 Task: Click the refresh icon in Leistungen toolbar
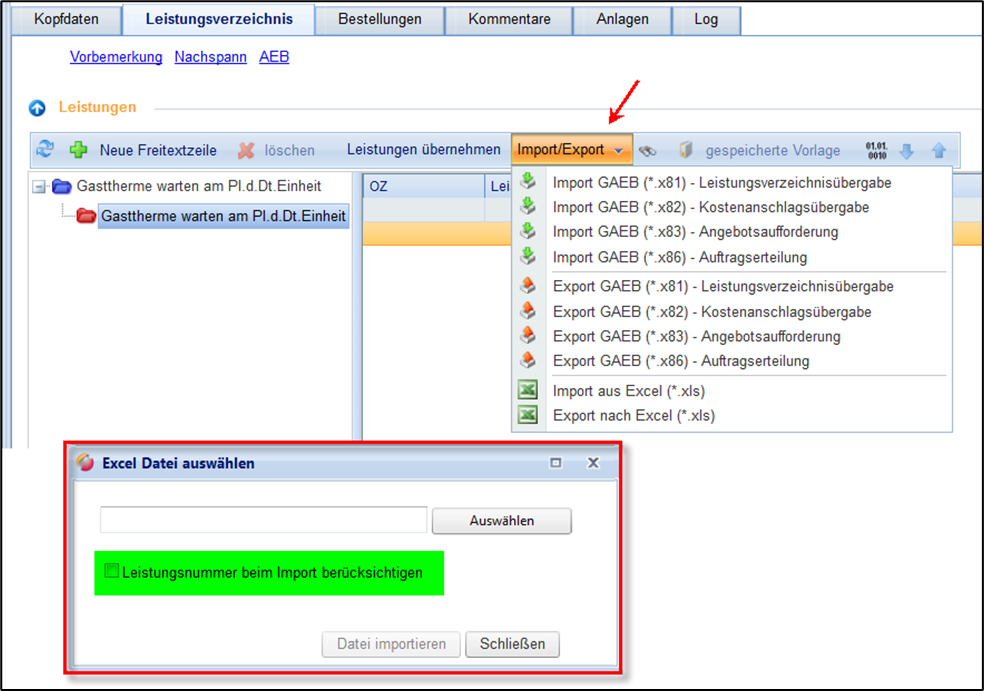45,150
